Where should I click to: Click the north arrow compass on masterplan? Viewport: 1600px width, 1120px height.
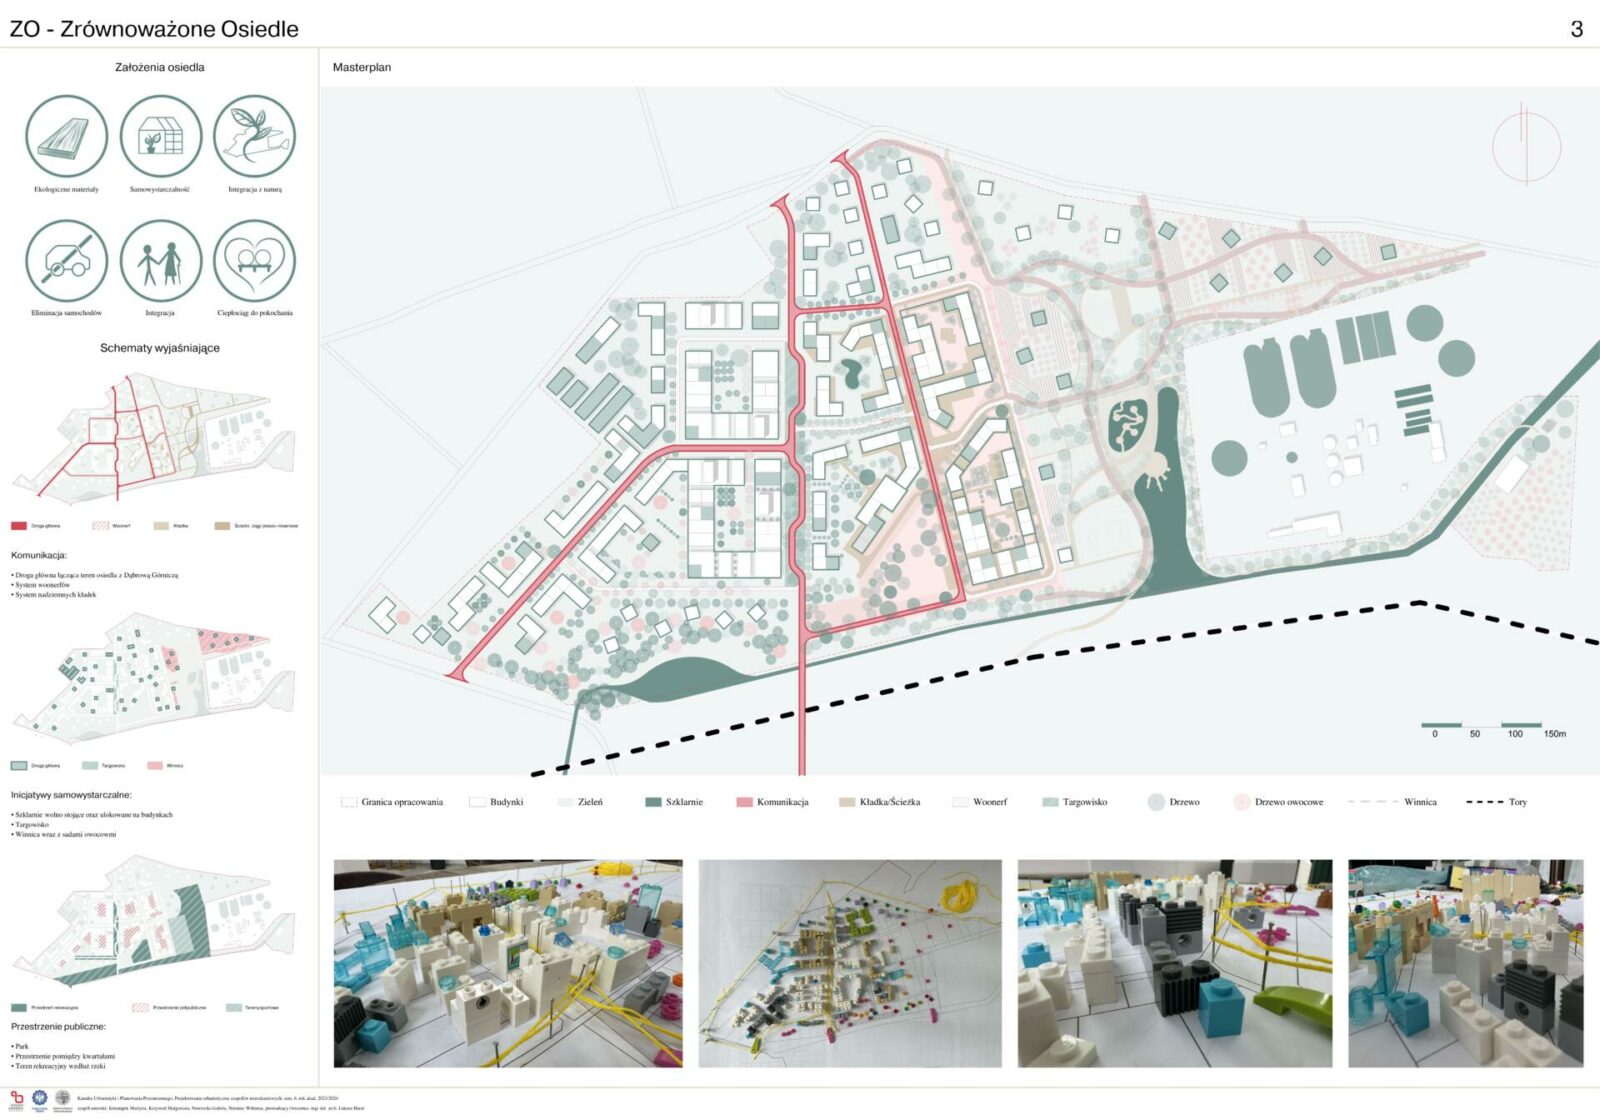[x=1525, y=145]
